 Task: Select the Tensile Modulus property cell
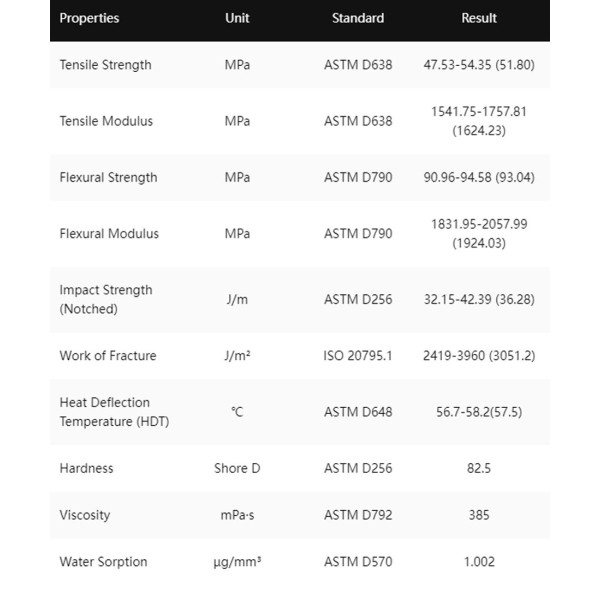[x=106, y=121]
